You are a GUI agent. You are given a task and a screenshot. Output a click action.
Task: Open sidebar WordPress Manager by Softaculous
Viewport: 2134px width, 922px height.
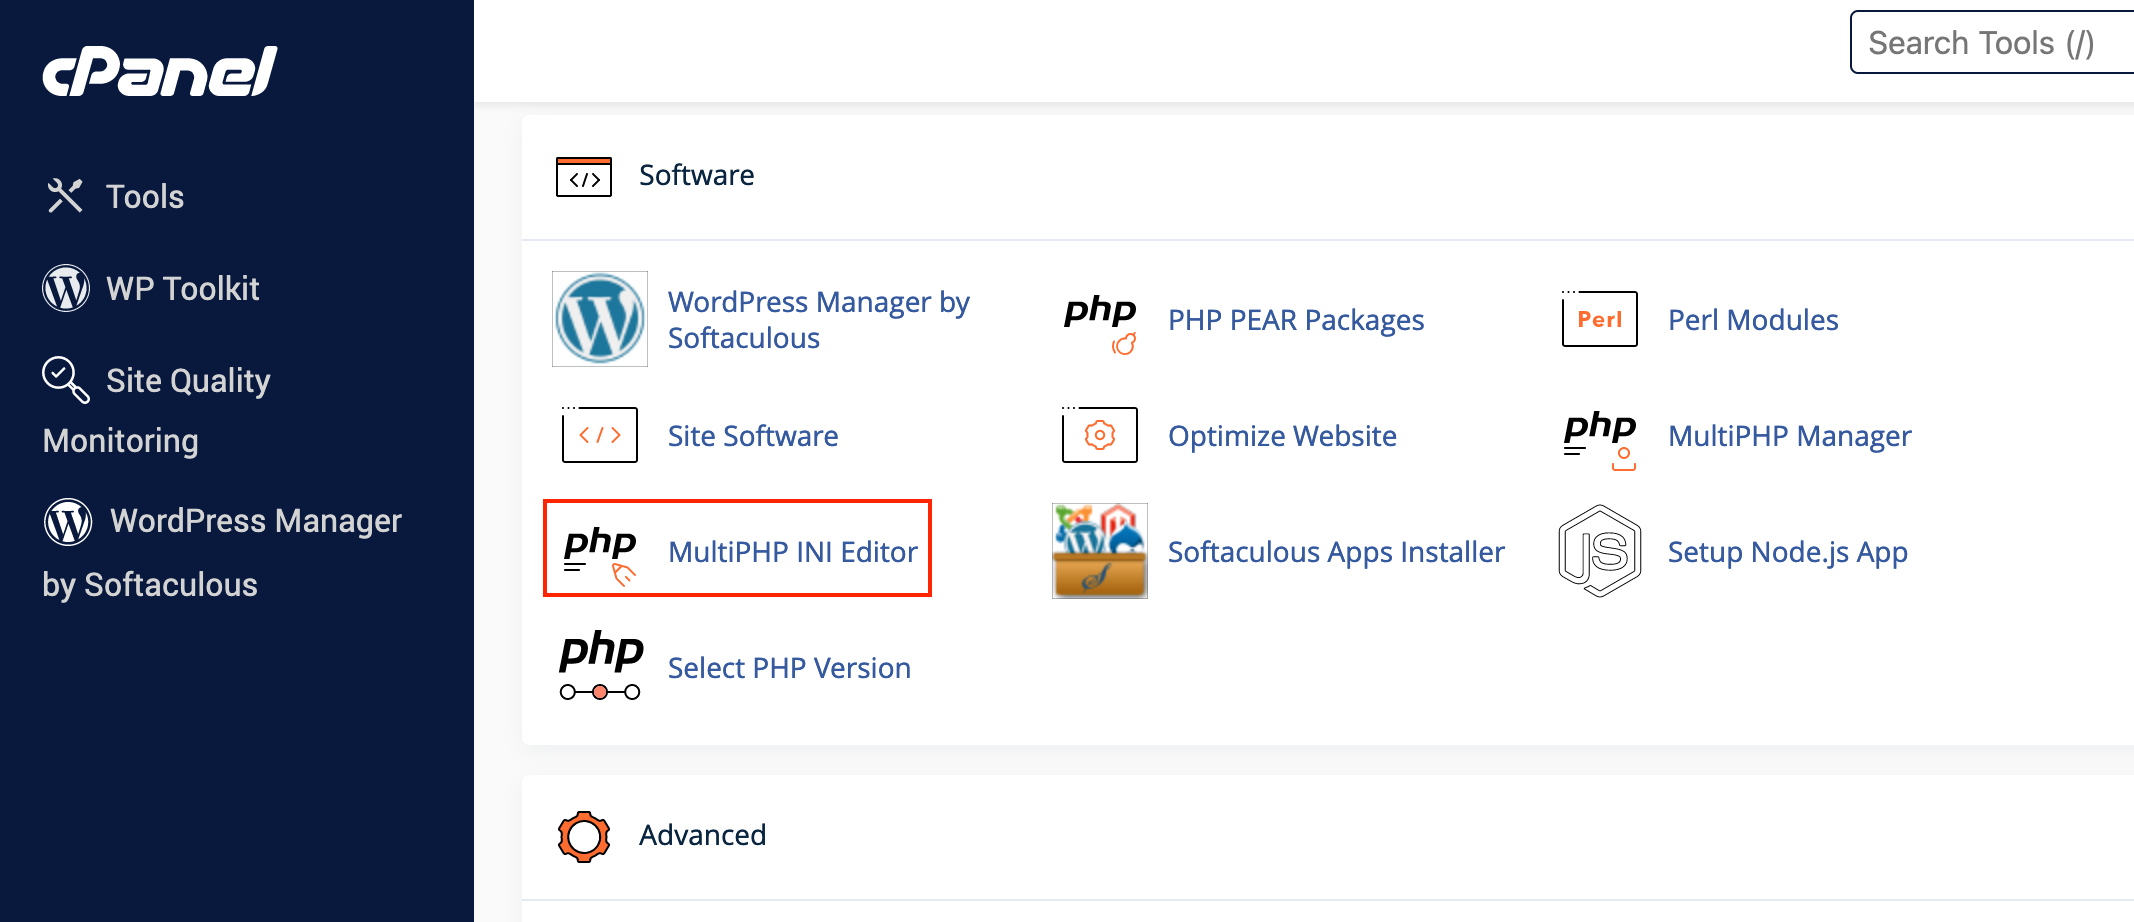pyautogui.click(x=222, y=552)
